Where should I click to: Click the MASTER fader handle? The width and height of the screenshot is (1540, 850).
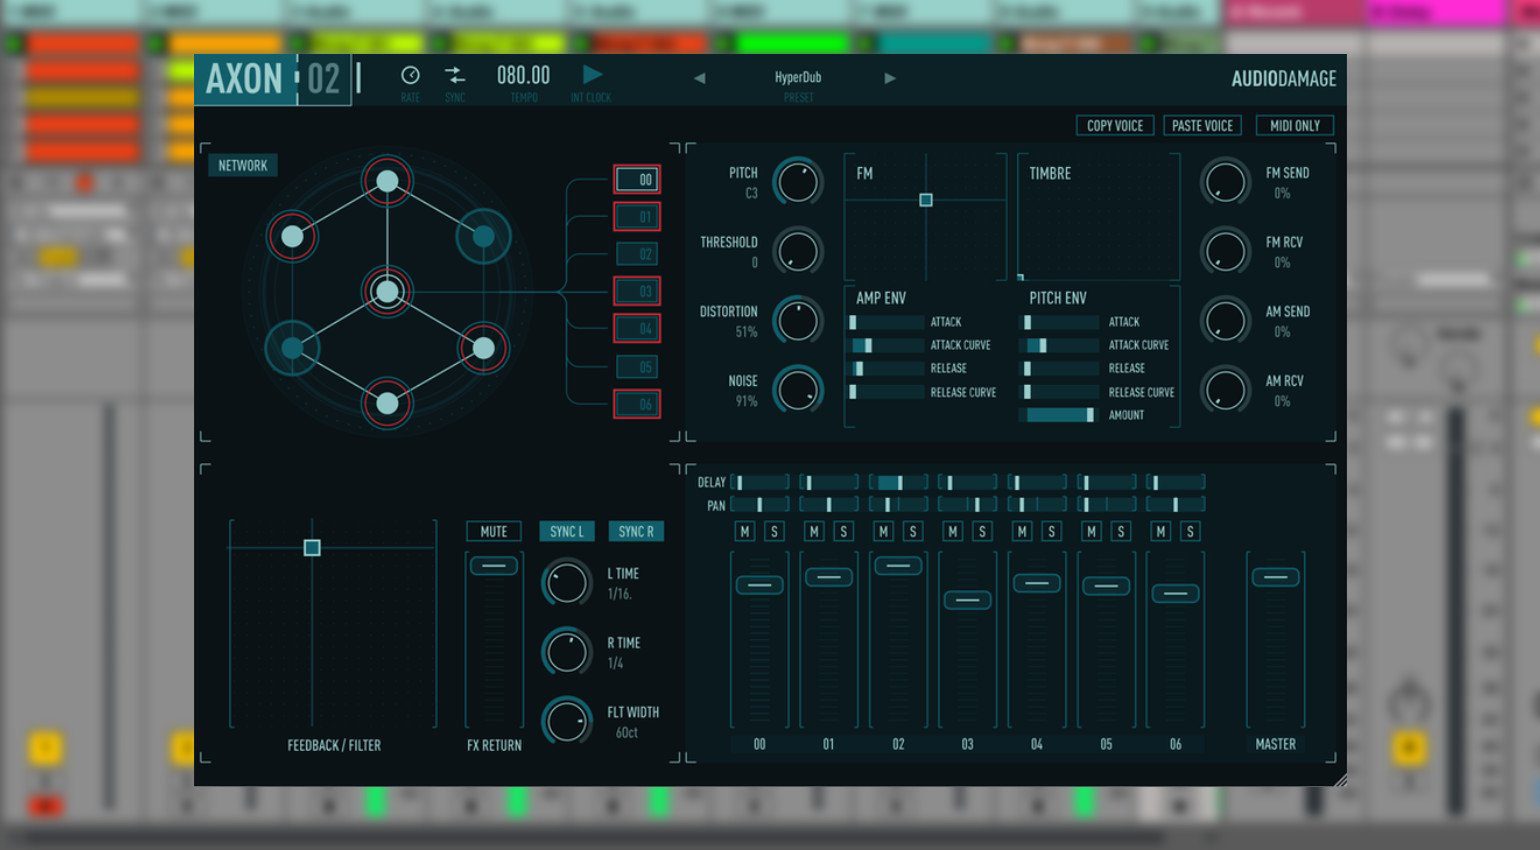click(1275, 577)
